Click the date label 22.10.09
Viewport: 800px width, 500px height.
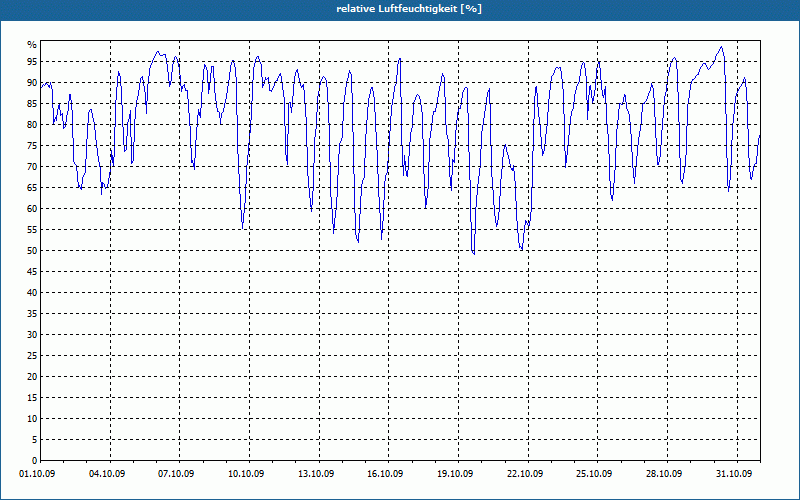click(525, 474)
